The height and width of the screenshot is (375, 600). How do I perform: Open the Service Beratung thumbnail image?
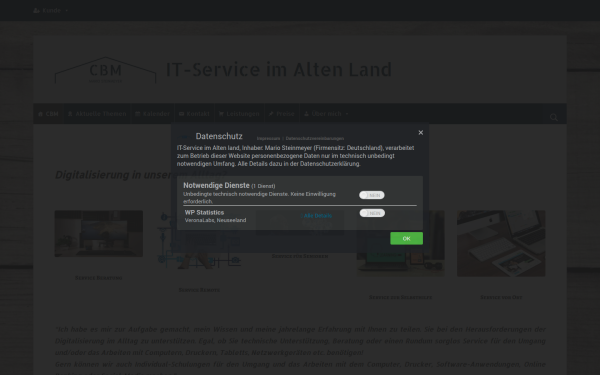(99, 233)
